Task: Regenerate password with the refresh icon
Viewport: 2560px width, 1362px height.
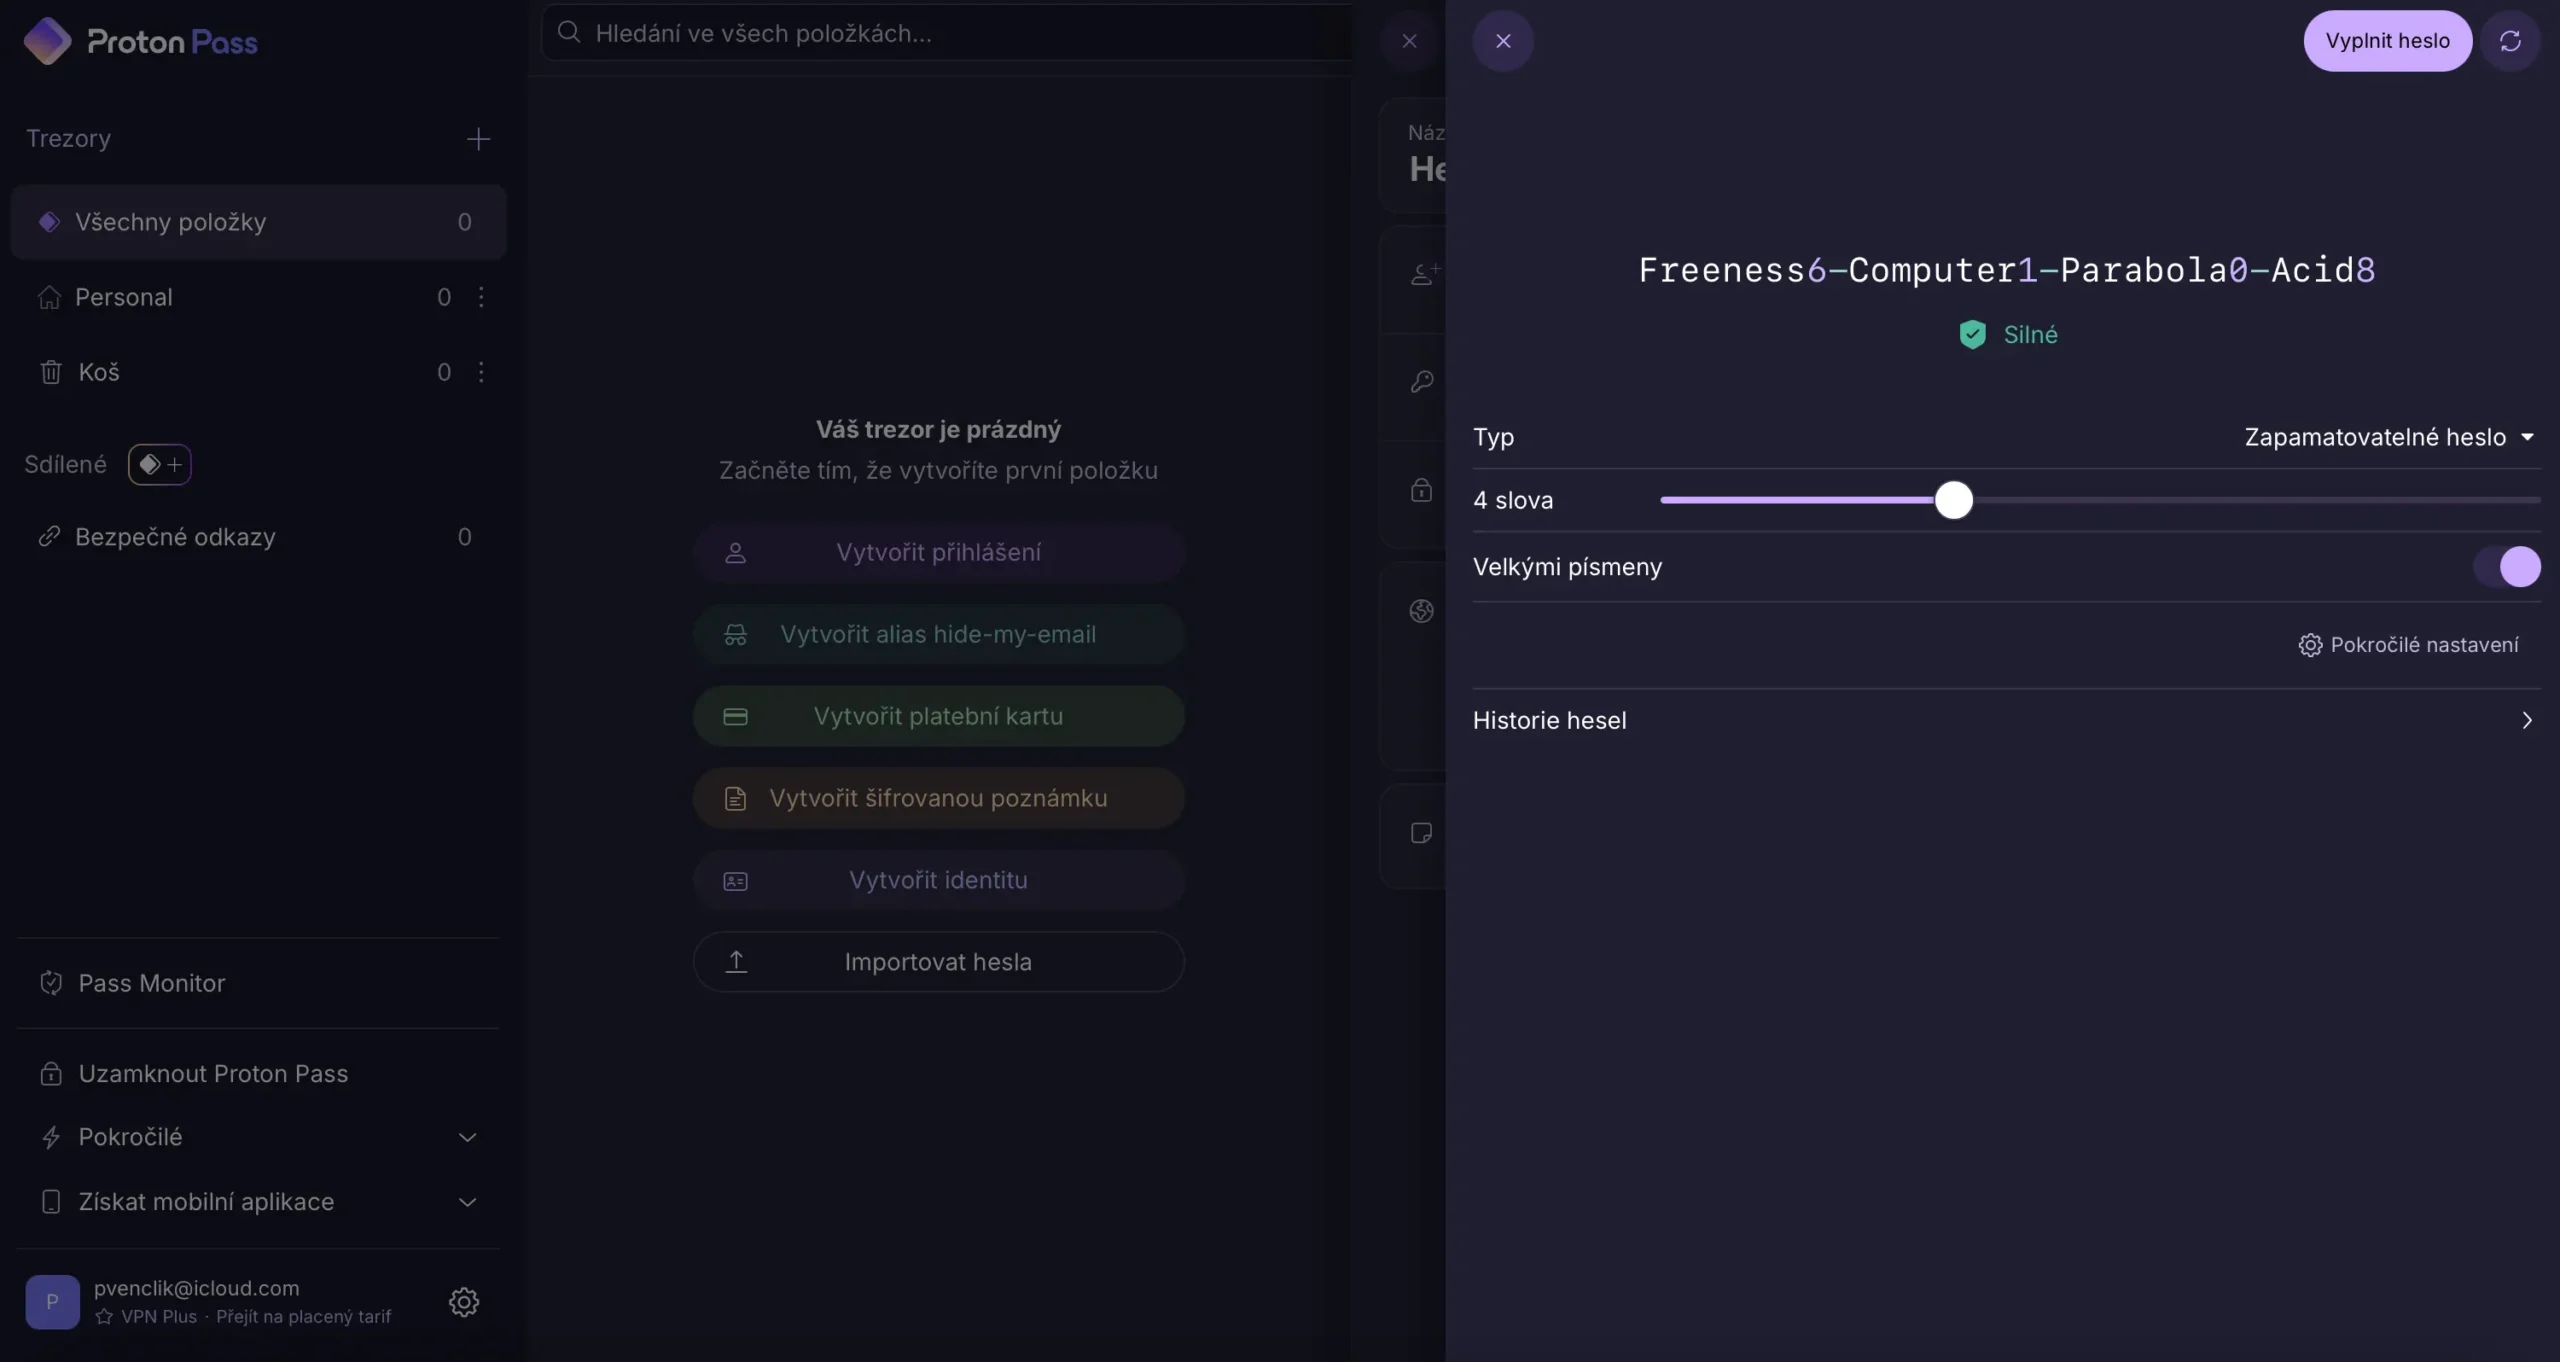Action: [2510, 41]
